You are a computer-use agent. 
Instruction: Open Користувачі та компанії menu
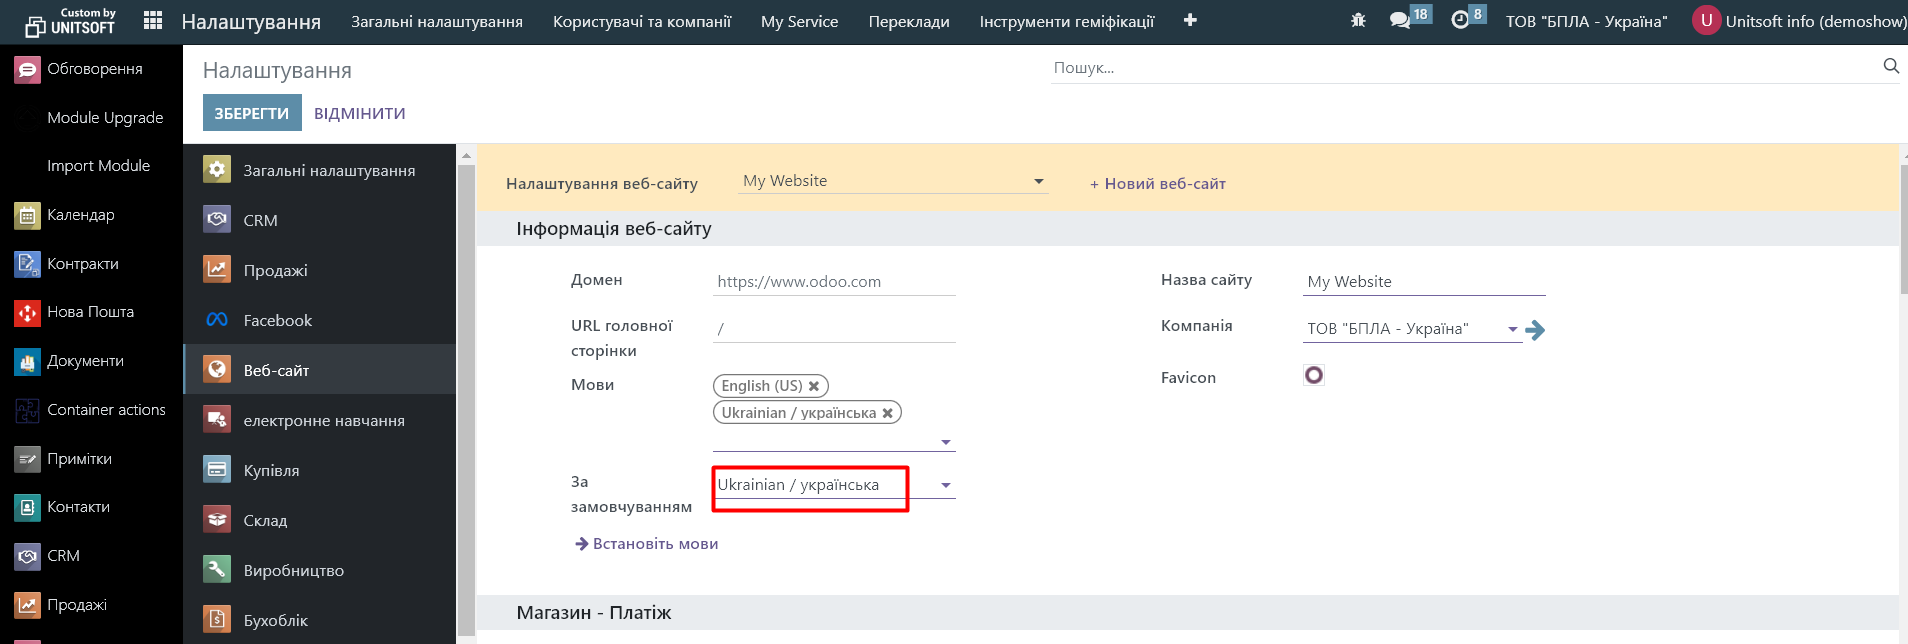coord(642,21)
